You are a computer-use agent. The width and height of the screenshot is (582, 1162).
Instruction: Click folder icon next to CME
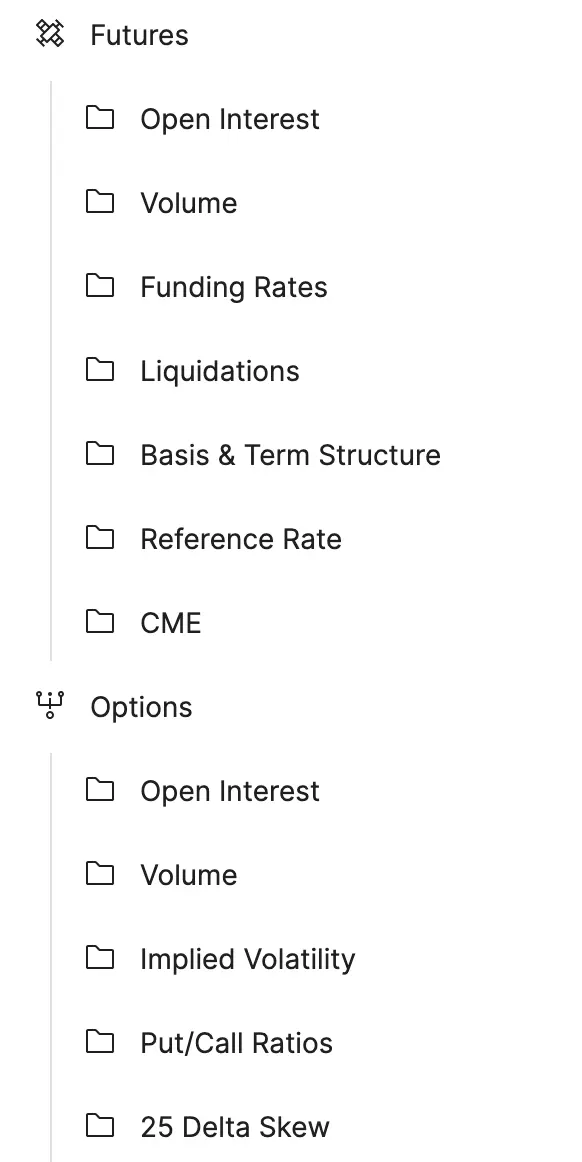point(100,622)
